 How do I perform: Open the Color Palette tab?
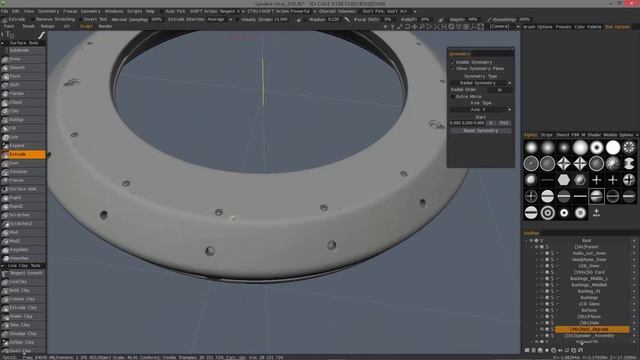pyautogui.click(x=588, y=27)
